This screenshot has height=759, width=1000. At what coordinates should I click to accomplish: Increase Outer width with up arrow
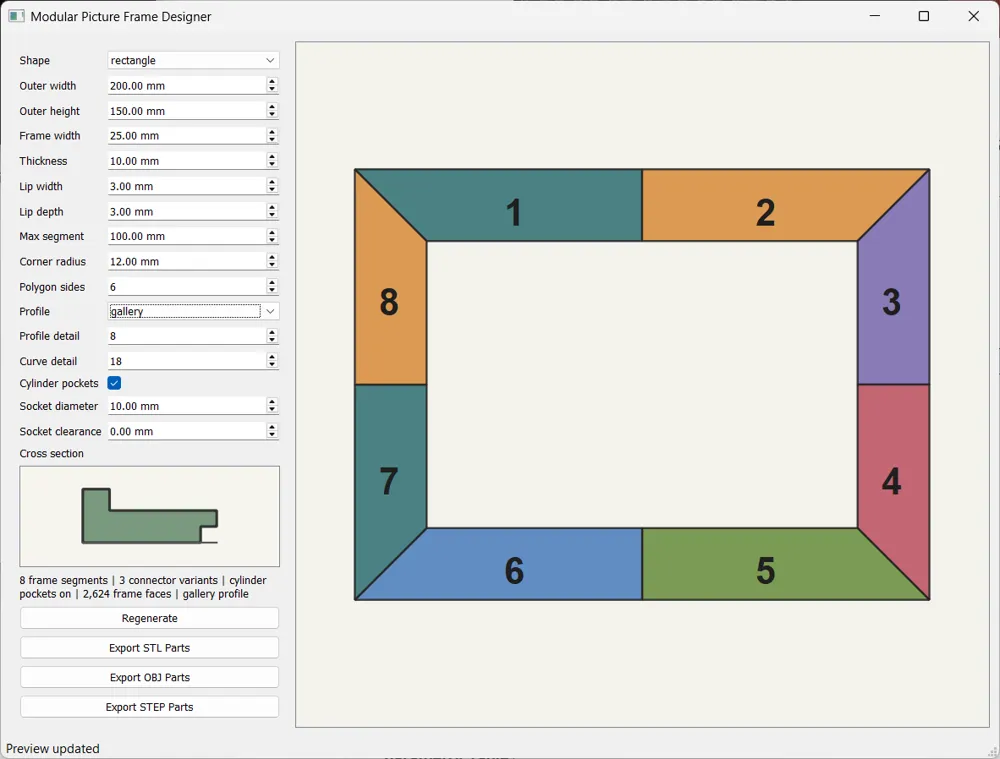point(272,82)
